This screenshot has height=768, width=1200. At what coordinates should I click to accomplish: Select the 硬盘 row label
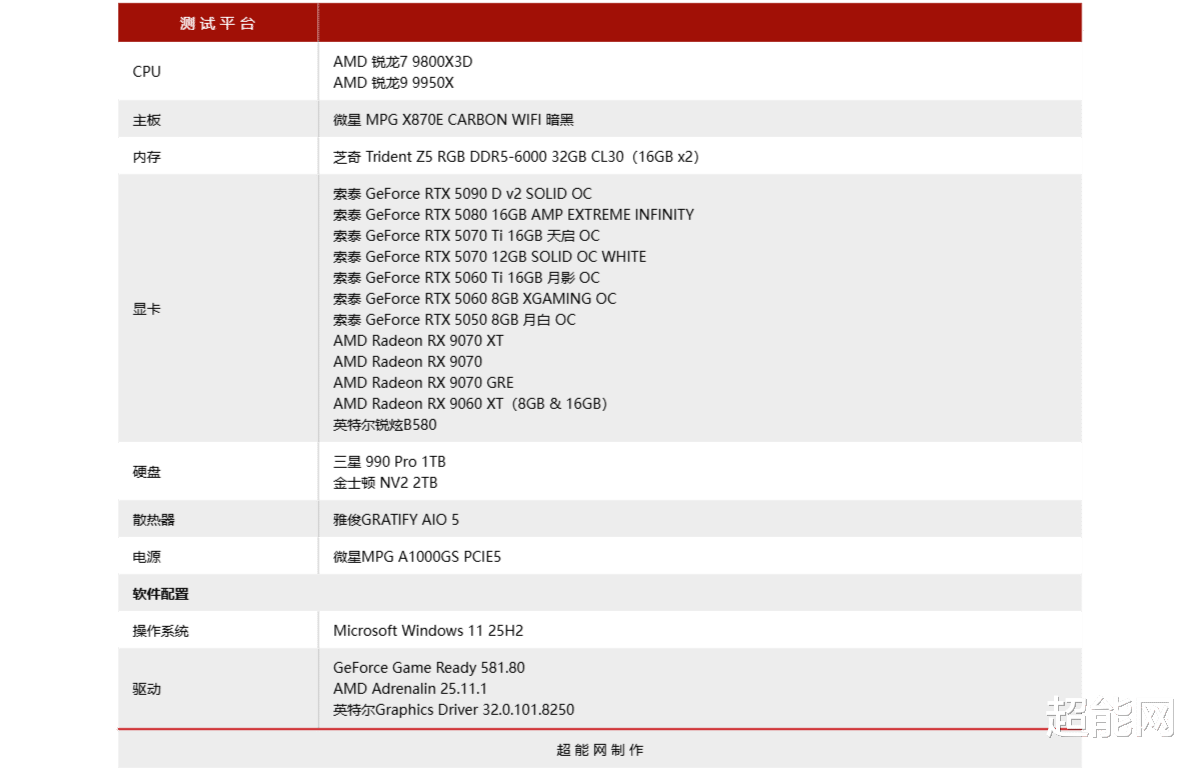click(146, 472)
